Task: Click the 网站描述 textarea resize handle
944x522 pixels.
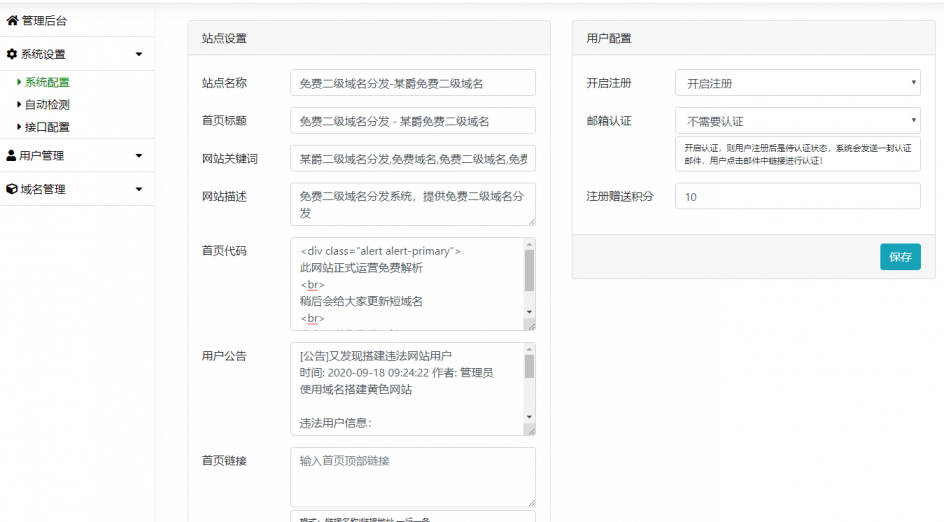Action: pos(532,222)
